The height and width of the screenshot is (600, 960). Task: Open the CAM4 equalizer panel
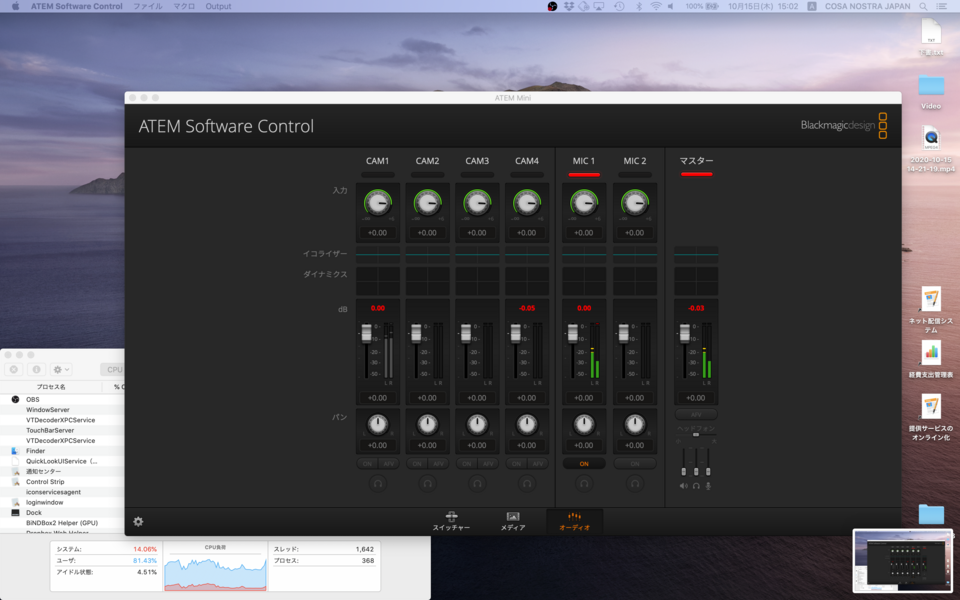pyautogui.click(x=527, y=254)
